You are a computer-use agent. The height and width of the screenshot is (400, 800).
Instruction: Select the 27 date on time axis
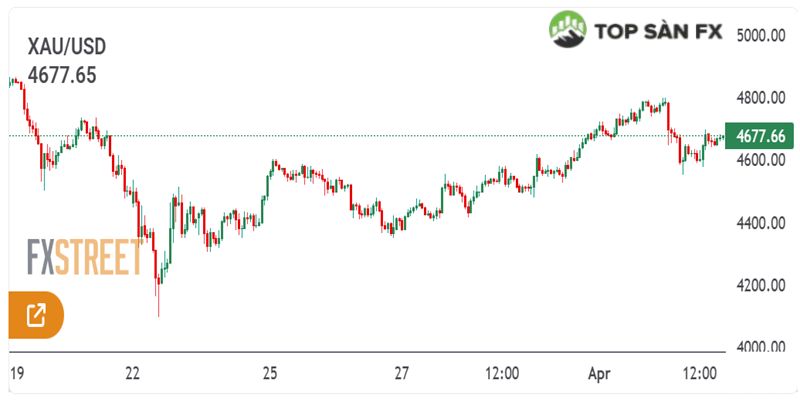[x=401, y=373]
